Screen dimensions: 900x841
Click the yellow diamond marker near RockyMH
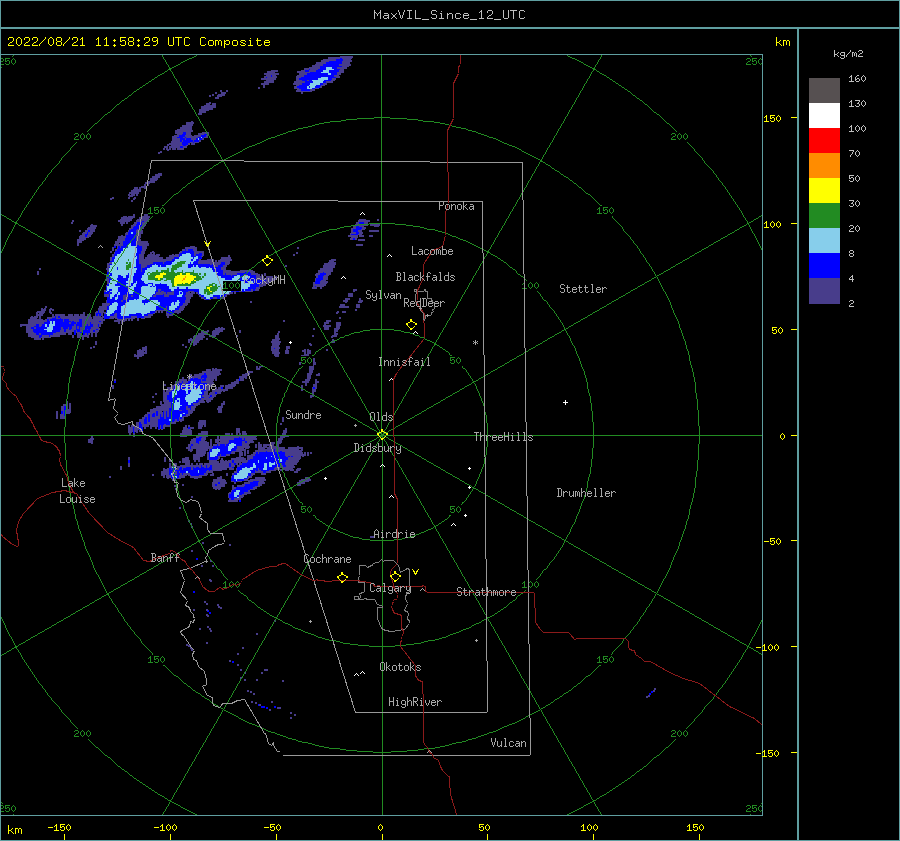pos(267,261)
